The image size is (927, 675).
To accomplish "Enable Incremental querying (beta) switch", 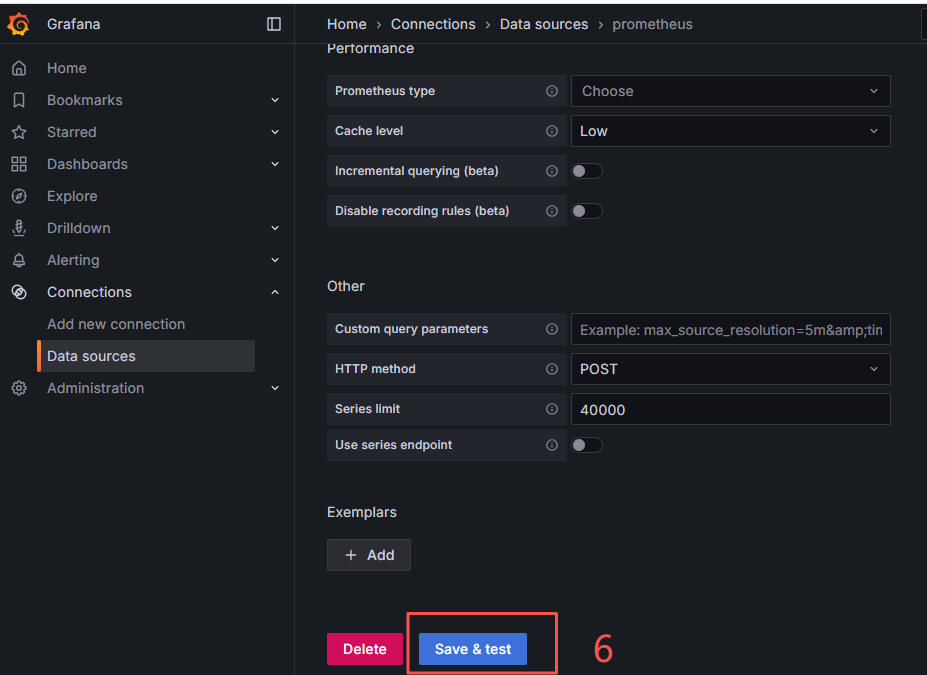I will (587, 171).
